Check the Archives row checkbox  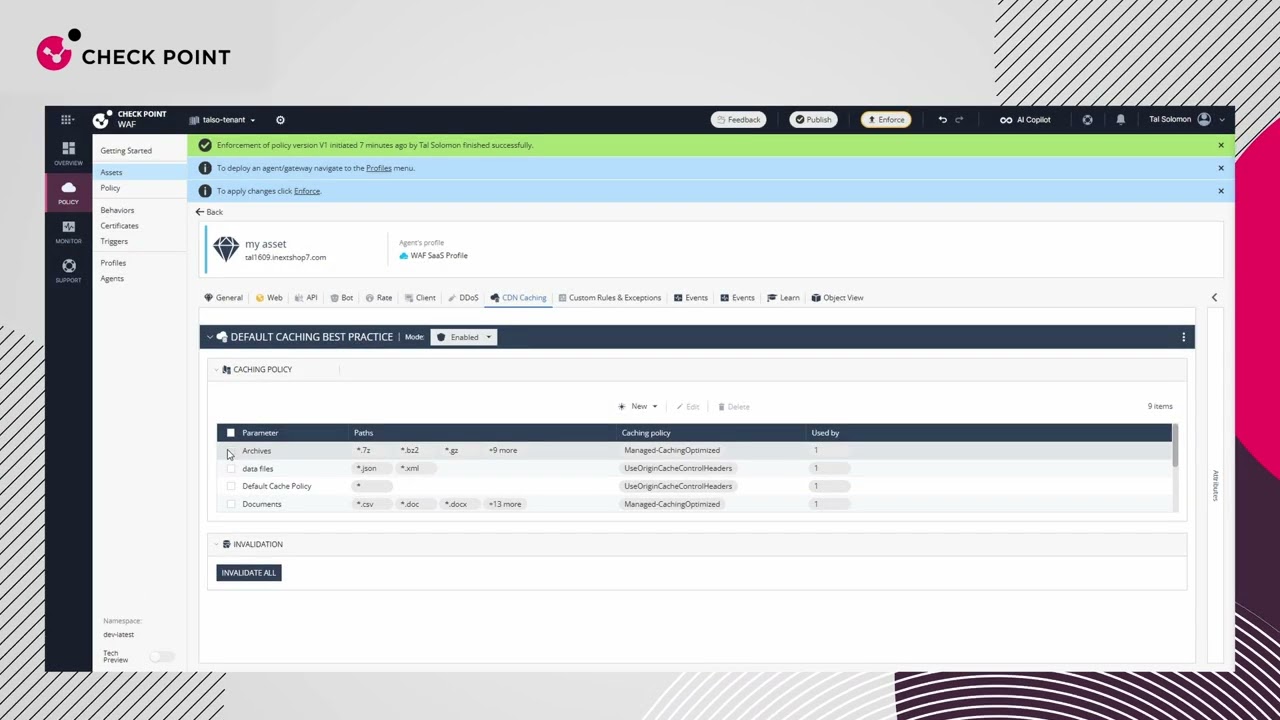(231, 451)
